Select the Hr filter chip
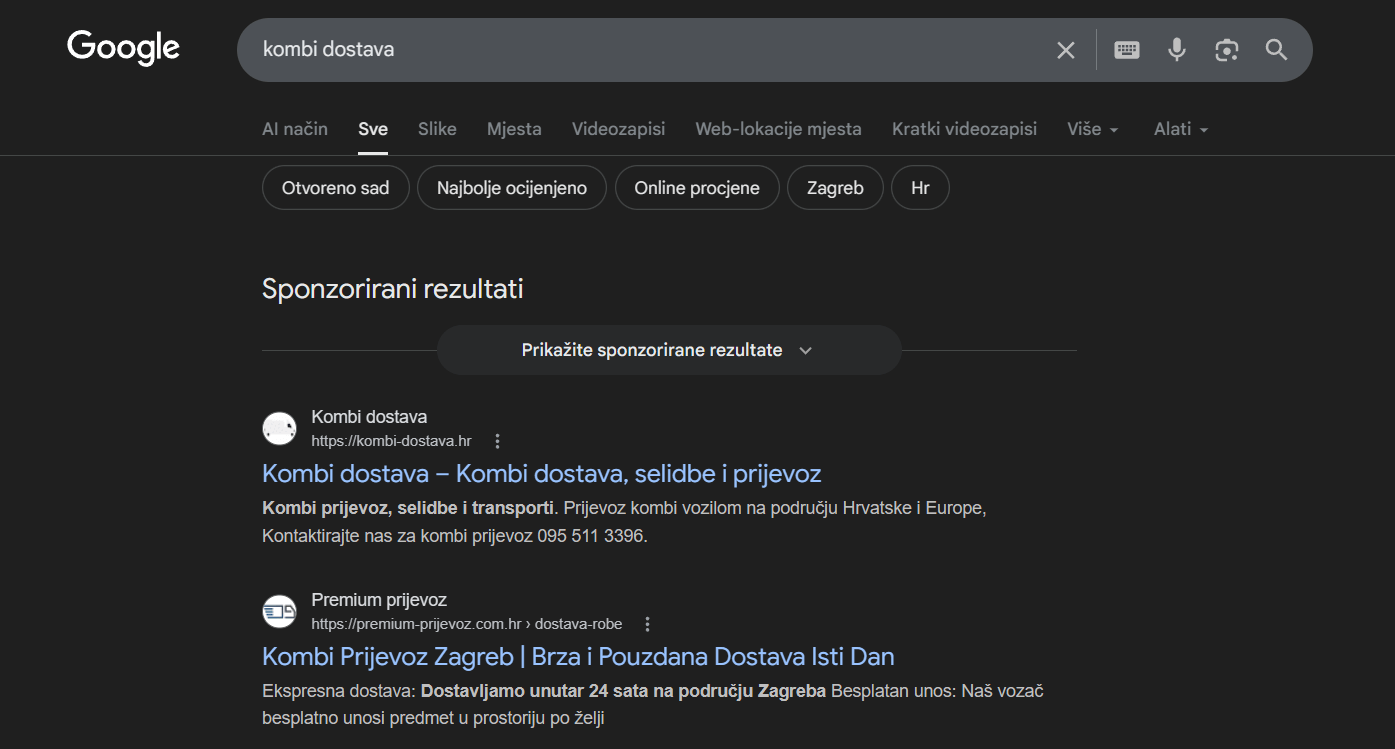This screenshot has height=749, width=1395. tap(920, 188)
